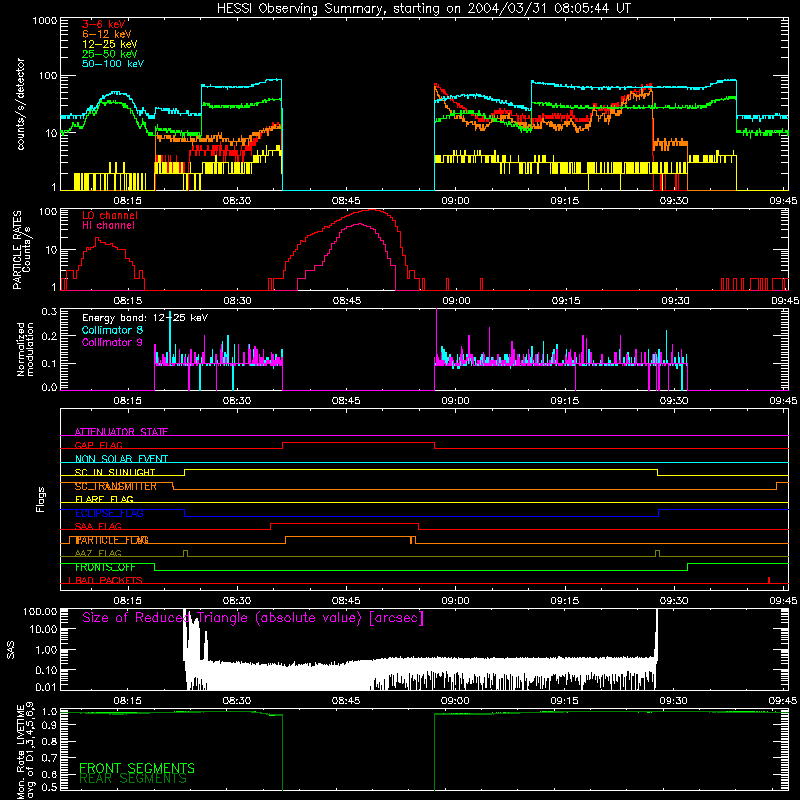This screenshot has height=800, width=800.
Task: Select the red 'LO channel' legend label
Action: click(110, 215)
